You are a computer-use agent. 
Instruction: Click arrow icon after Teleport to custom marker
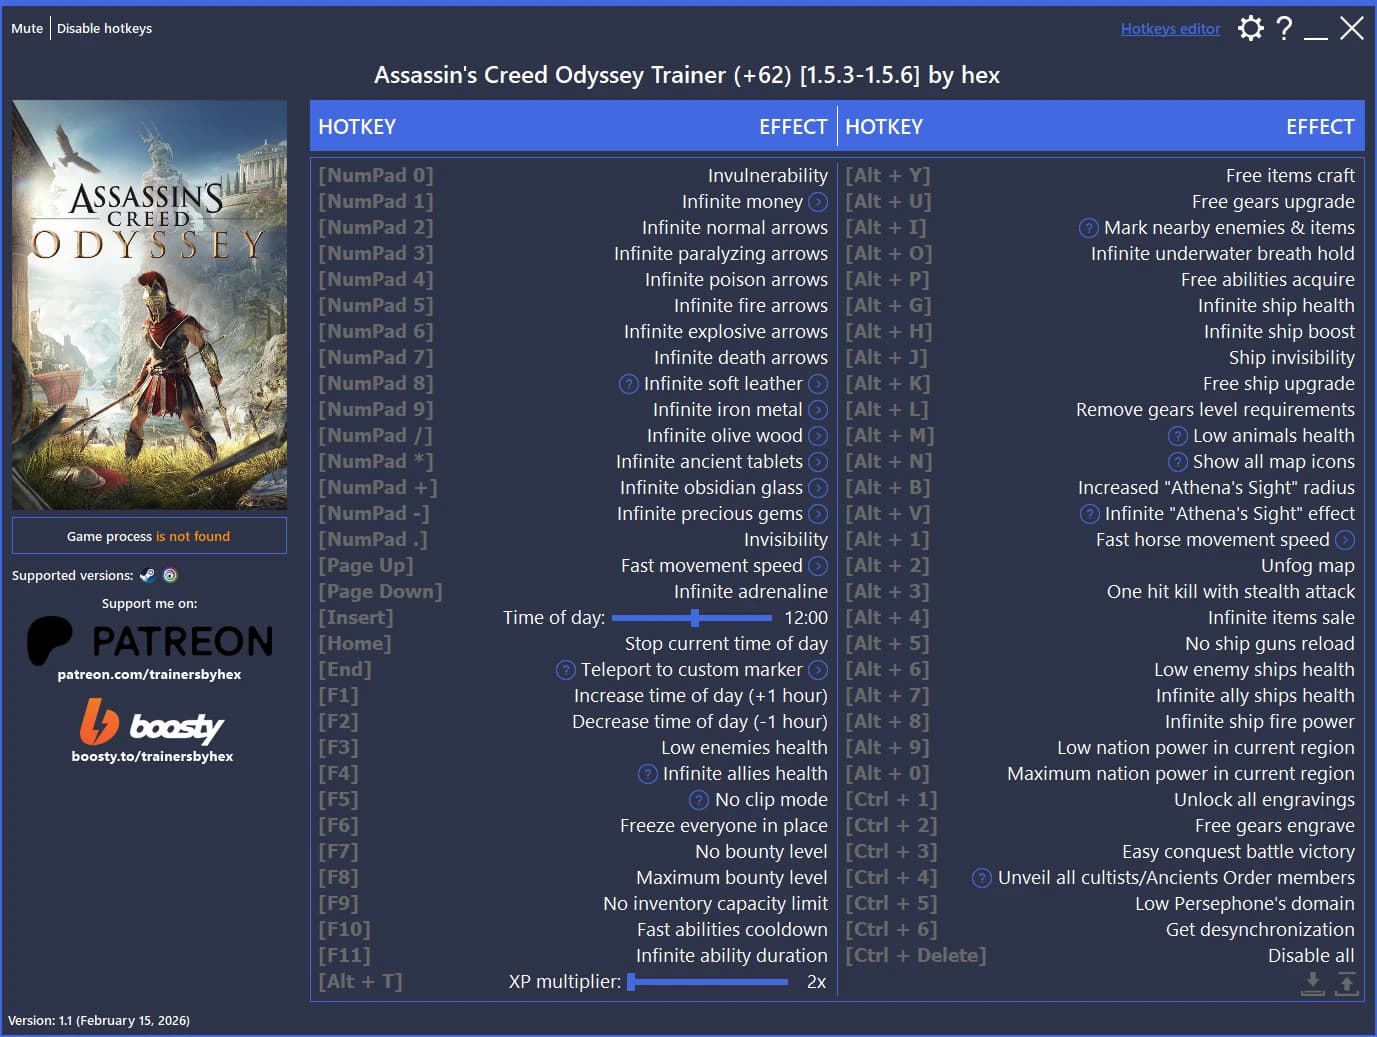tap(818, 670)
